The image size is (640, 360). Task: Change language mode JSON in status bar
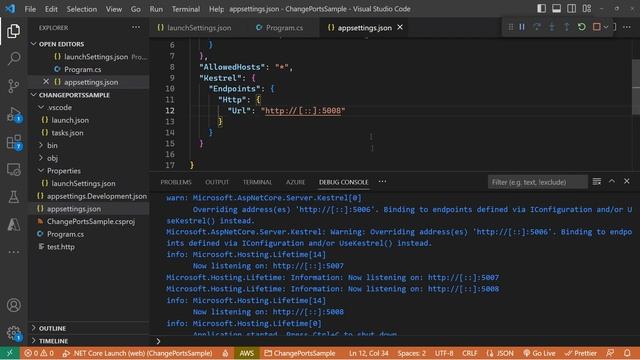pyautogui.click(x=500, y=353)
